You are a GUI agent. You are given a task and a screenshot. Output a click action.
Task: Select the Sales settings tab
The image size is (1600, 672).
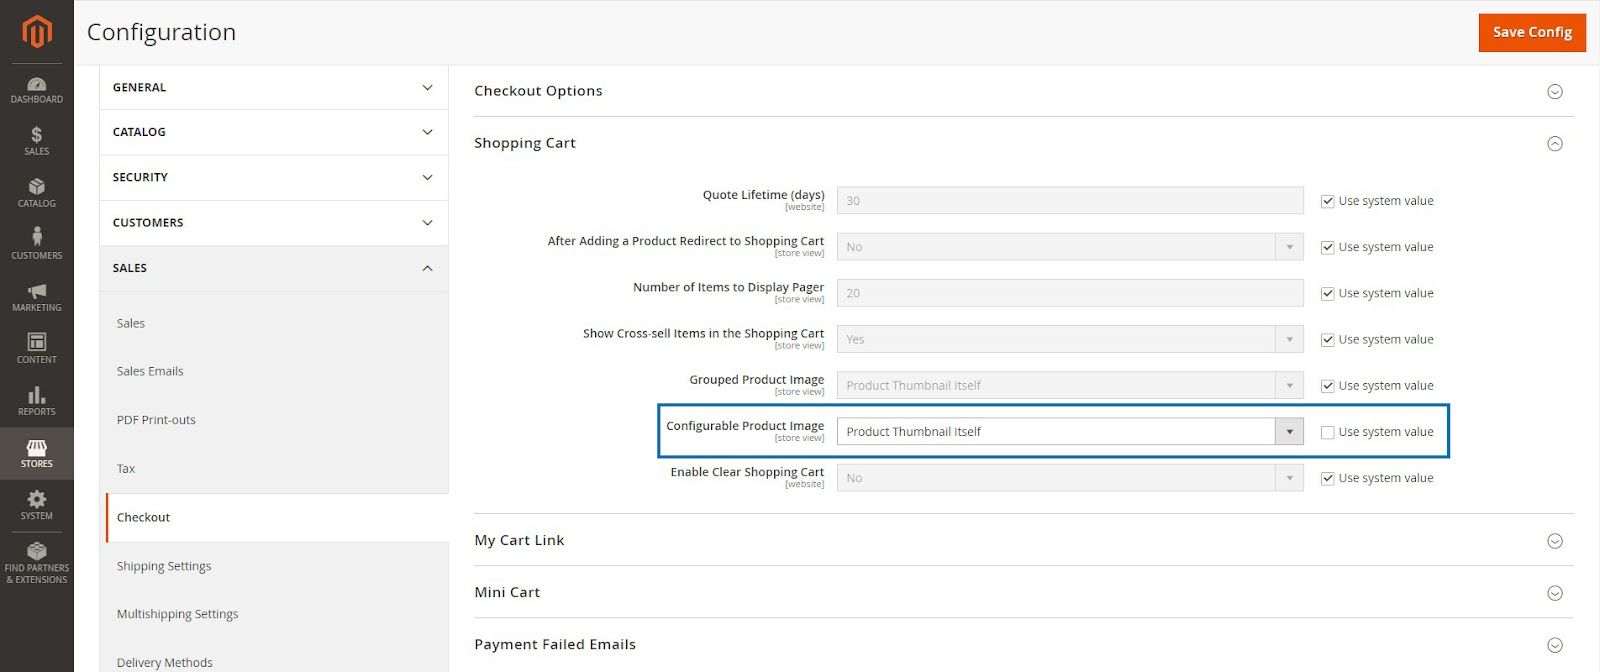click(x=131, y=323)
